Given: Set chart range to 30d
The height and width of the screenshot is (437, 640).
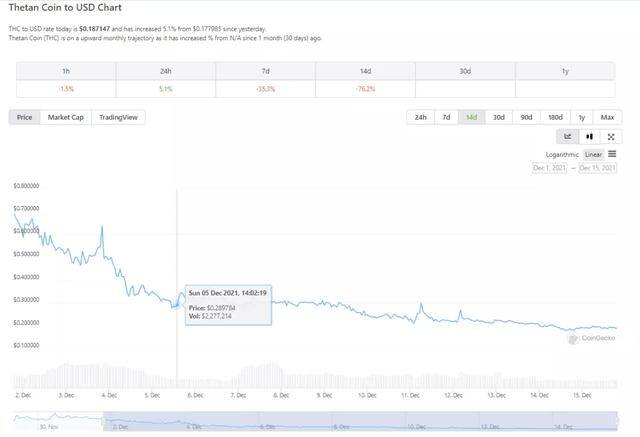Looking at the screenshot, I should coord(499,117).
